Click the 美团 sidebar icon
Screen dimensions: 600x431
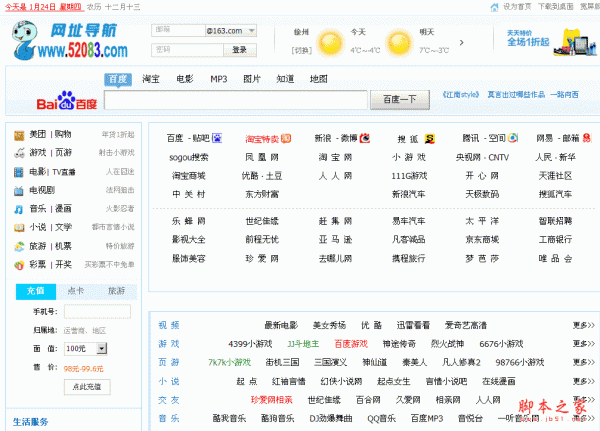click(x=19, y=135)
